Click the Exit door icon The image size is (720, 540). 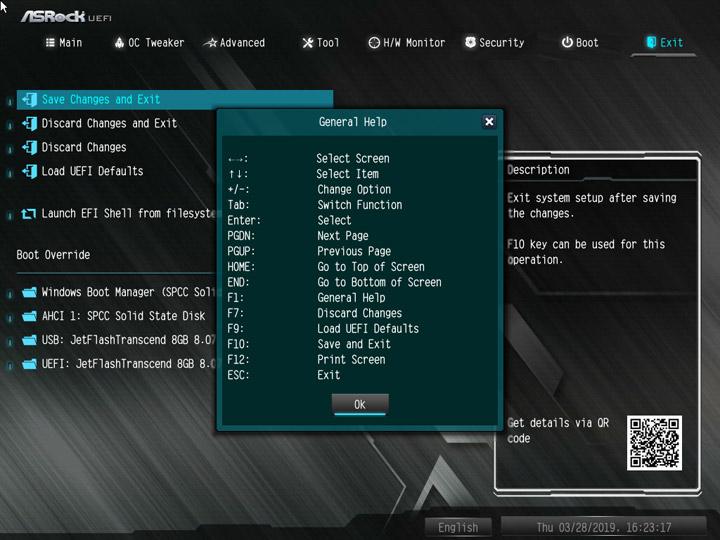(651, 42)
